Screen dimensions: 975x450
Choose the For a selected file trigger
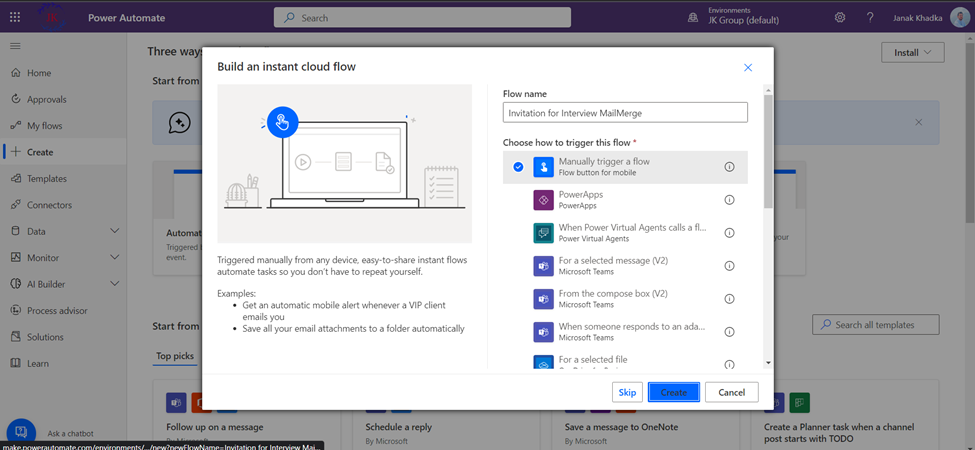625,360
